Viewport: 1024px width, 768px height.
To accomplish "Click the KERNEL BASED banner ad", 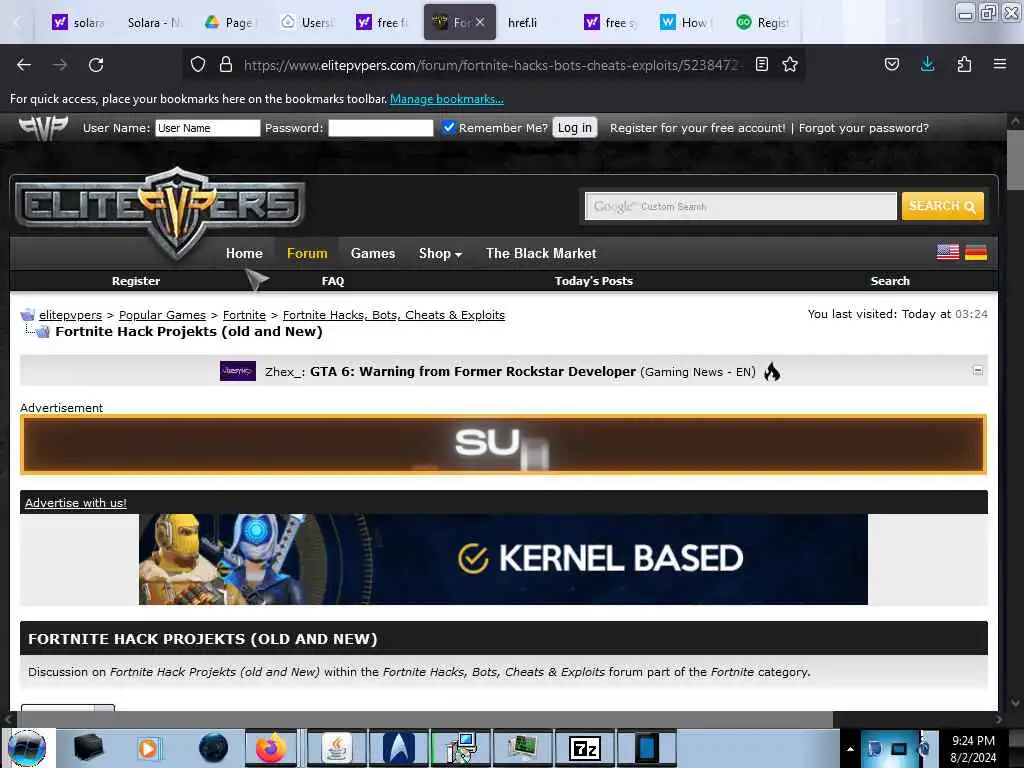I will click(x=504, y=559).
